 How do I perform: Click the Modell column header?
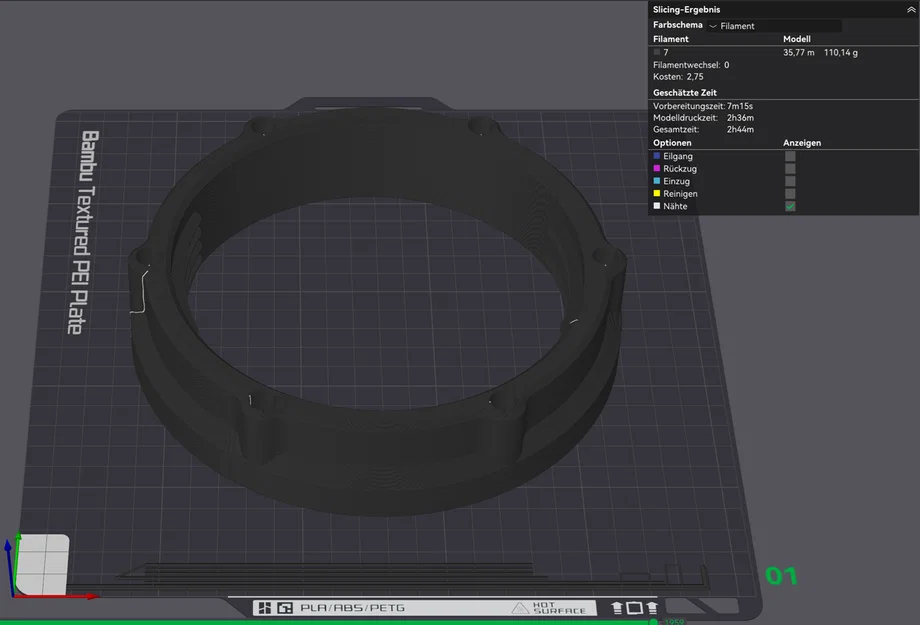tap(797, 39)
